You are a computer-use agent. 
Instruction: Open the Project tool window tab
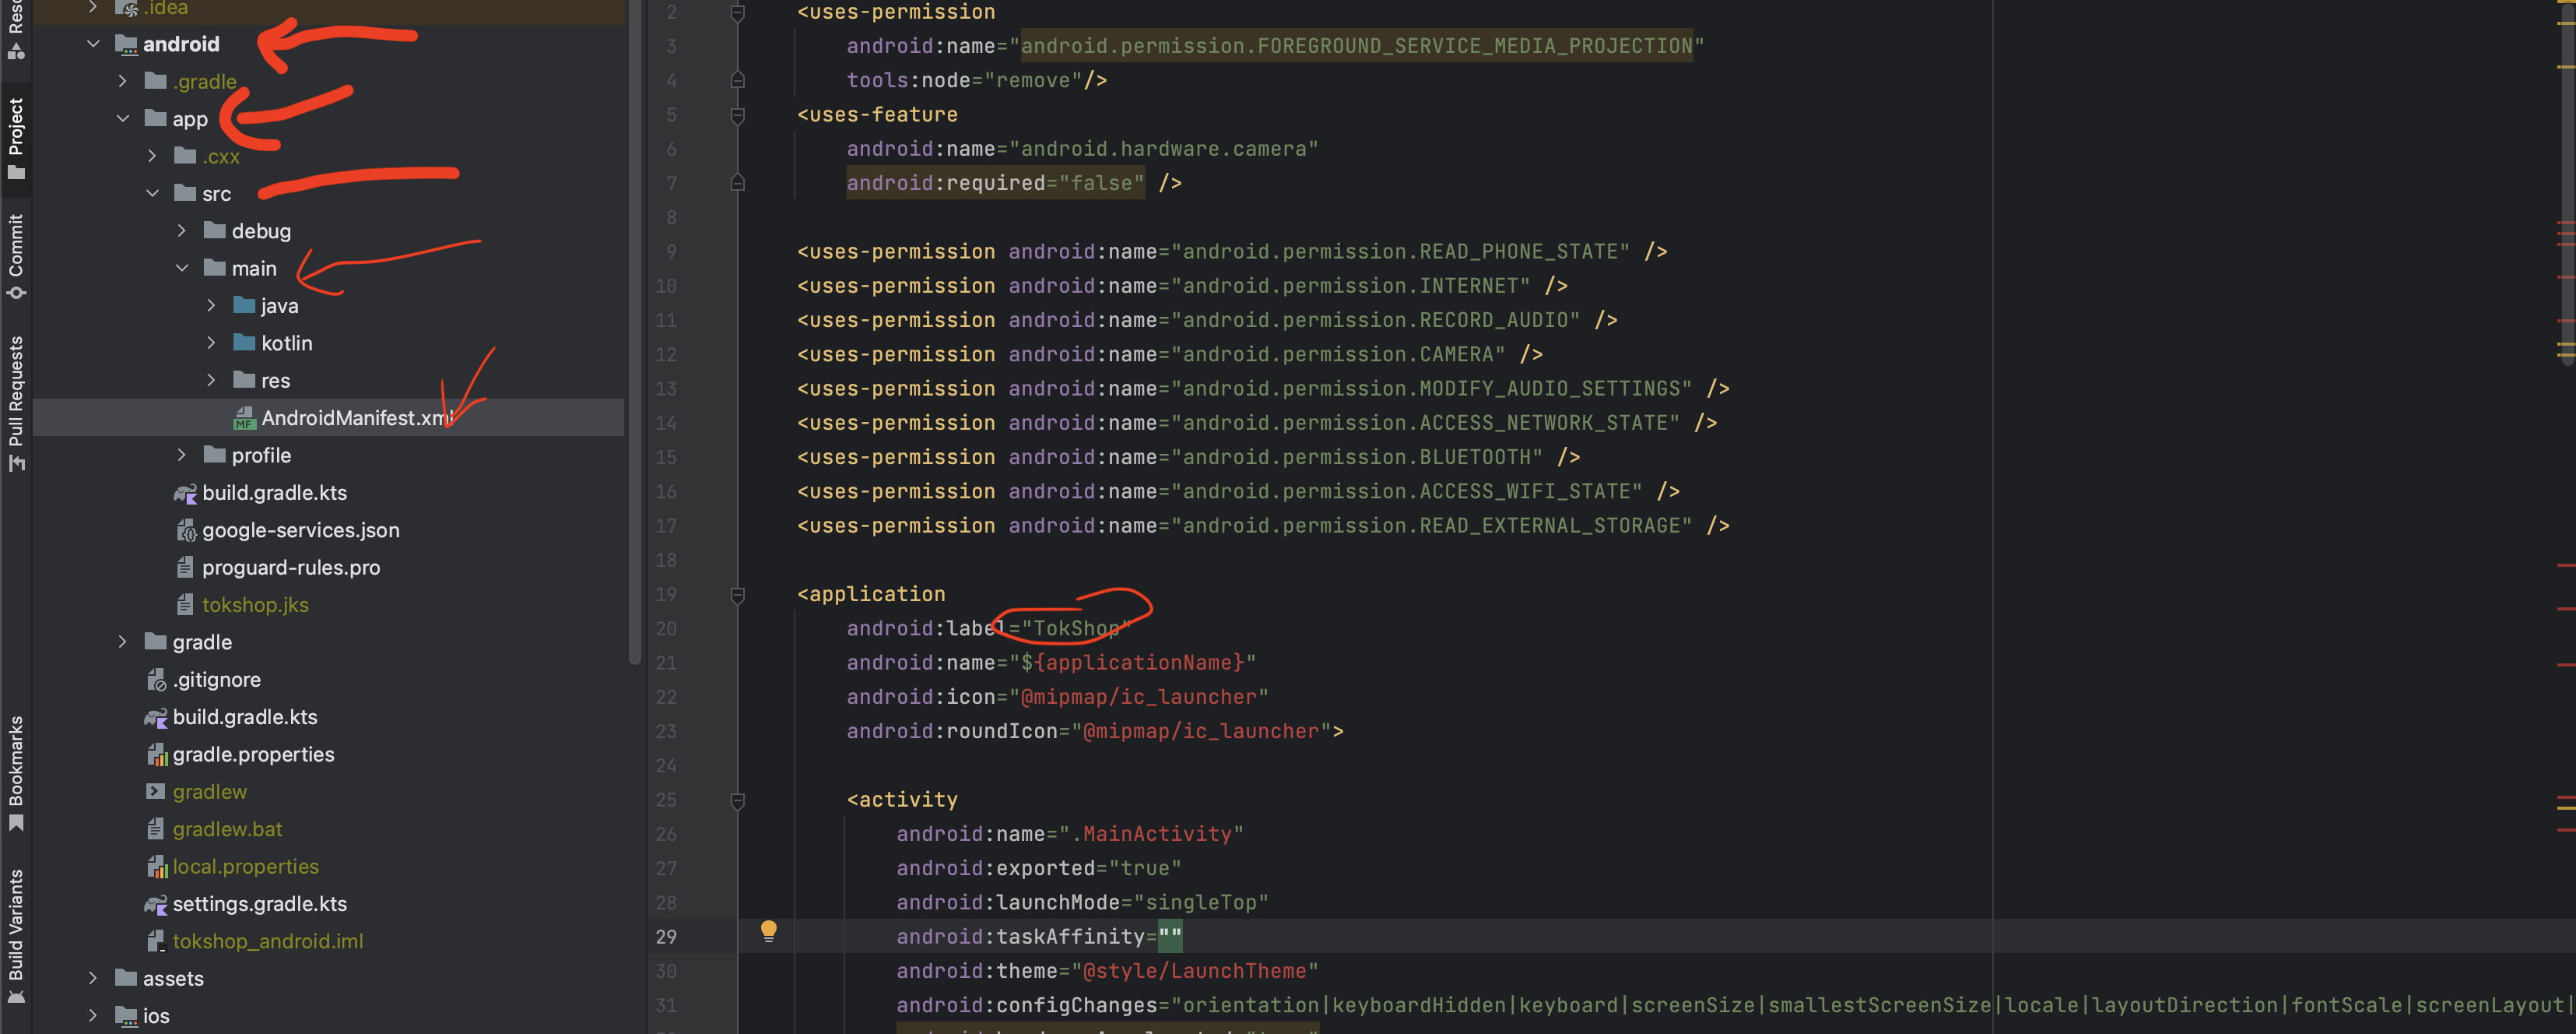click(x=16, y=127)
